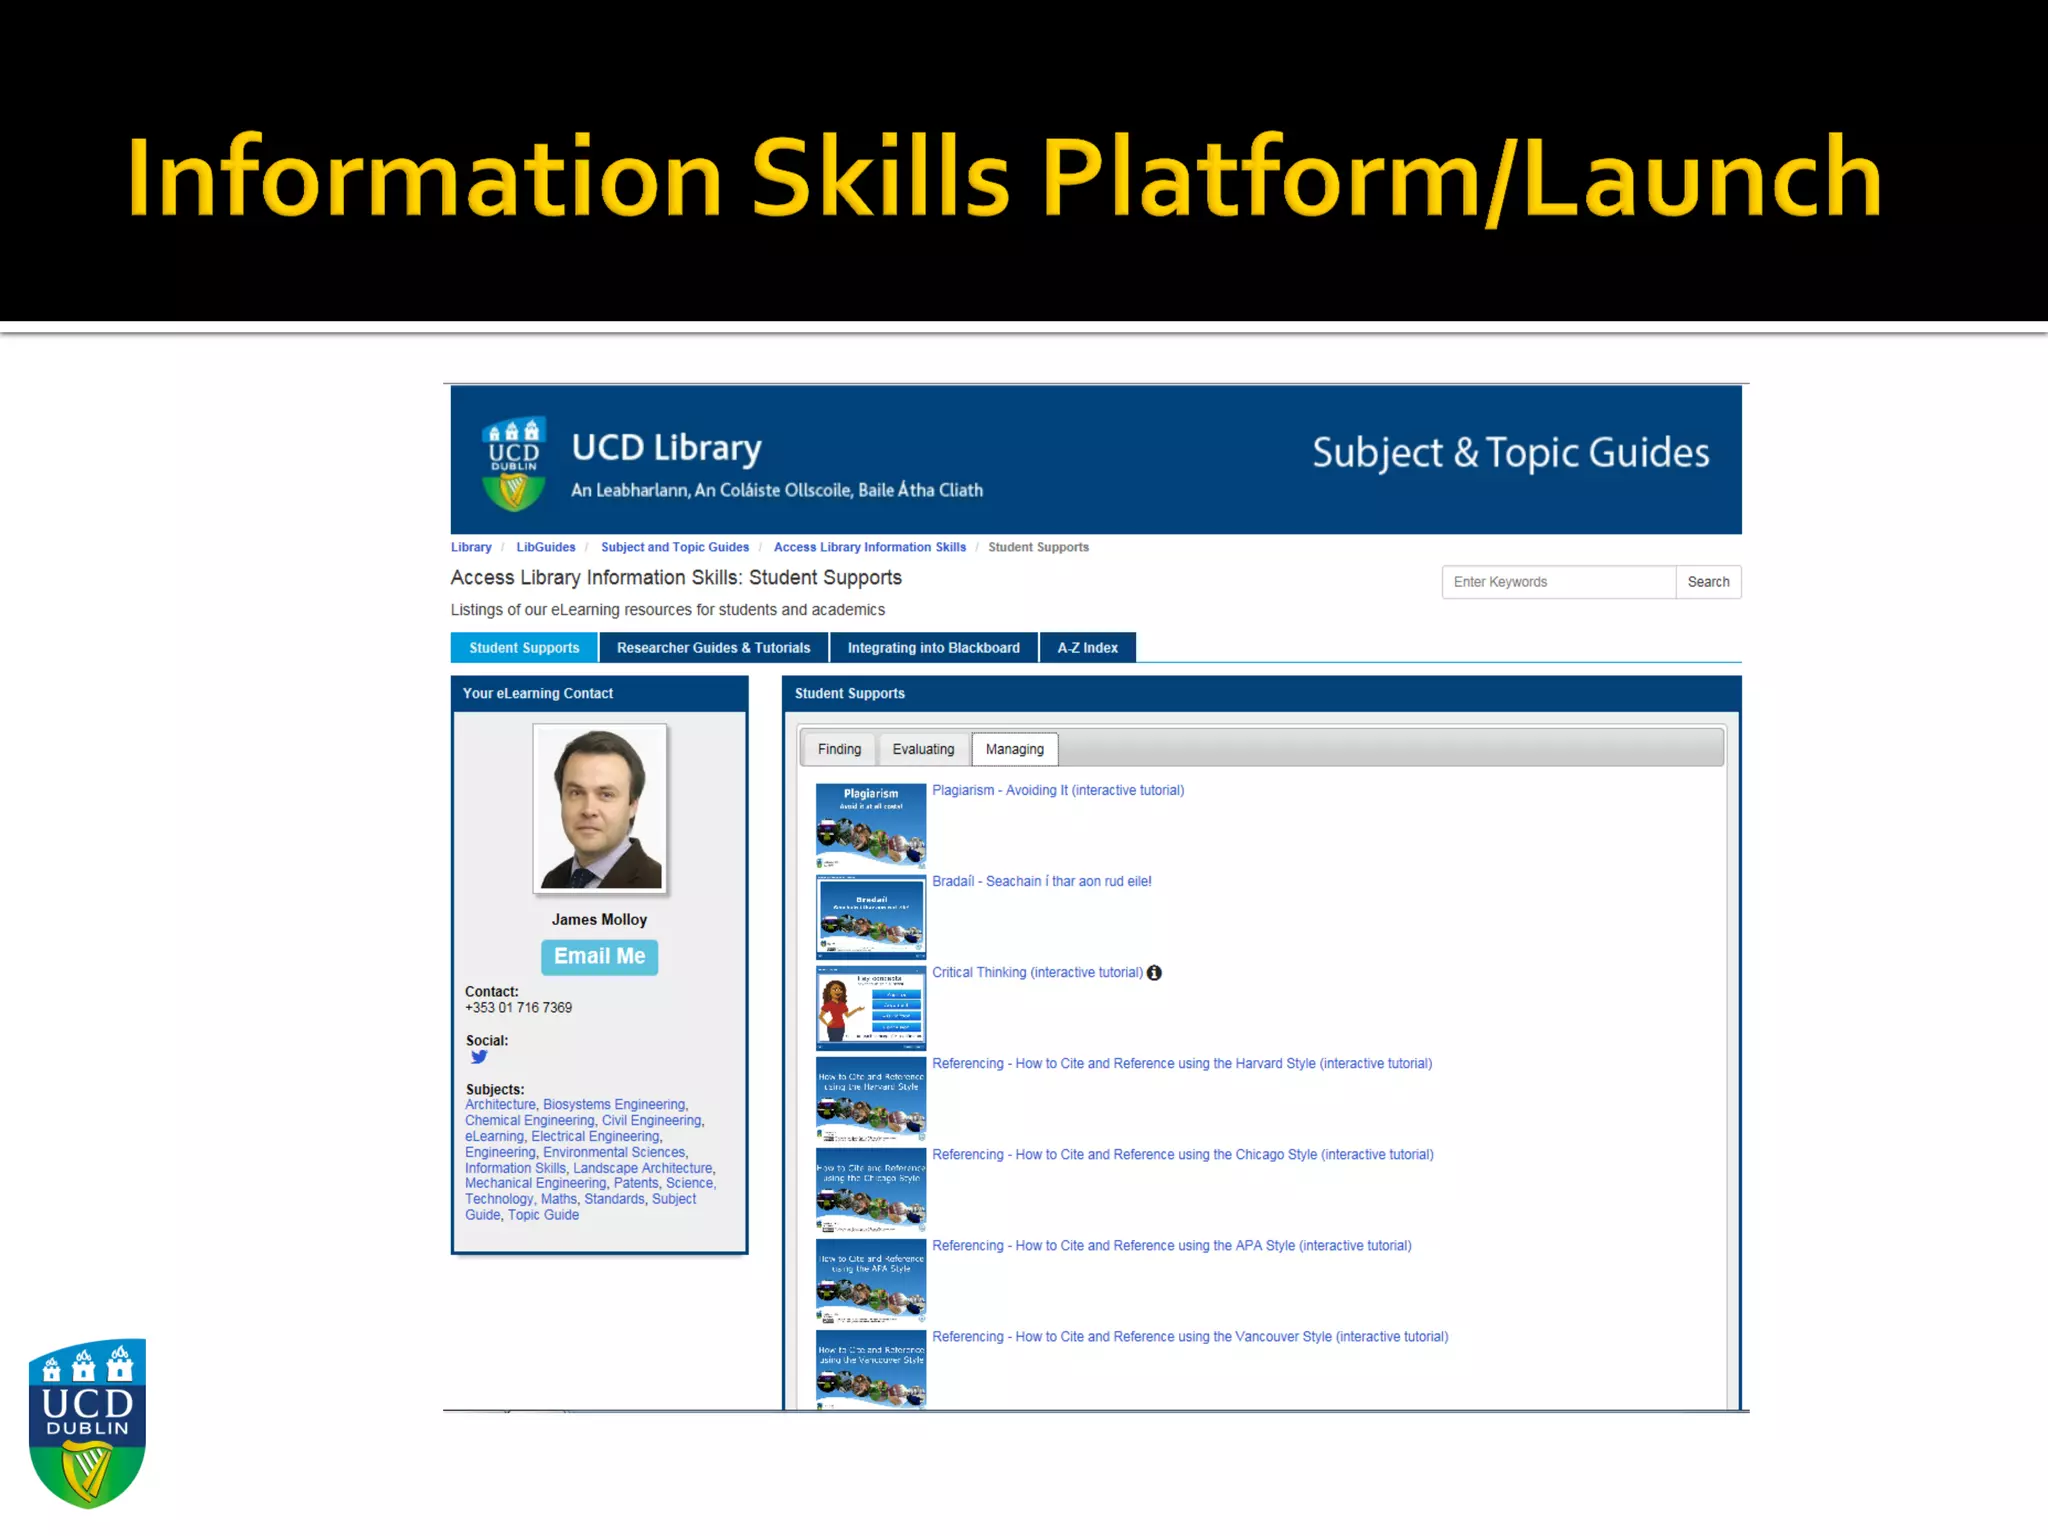Open Integrating into Blackboard tab

coord(933,648)
